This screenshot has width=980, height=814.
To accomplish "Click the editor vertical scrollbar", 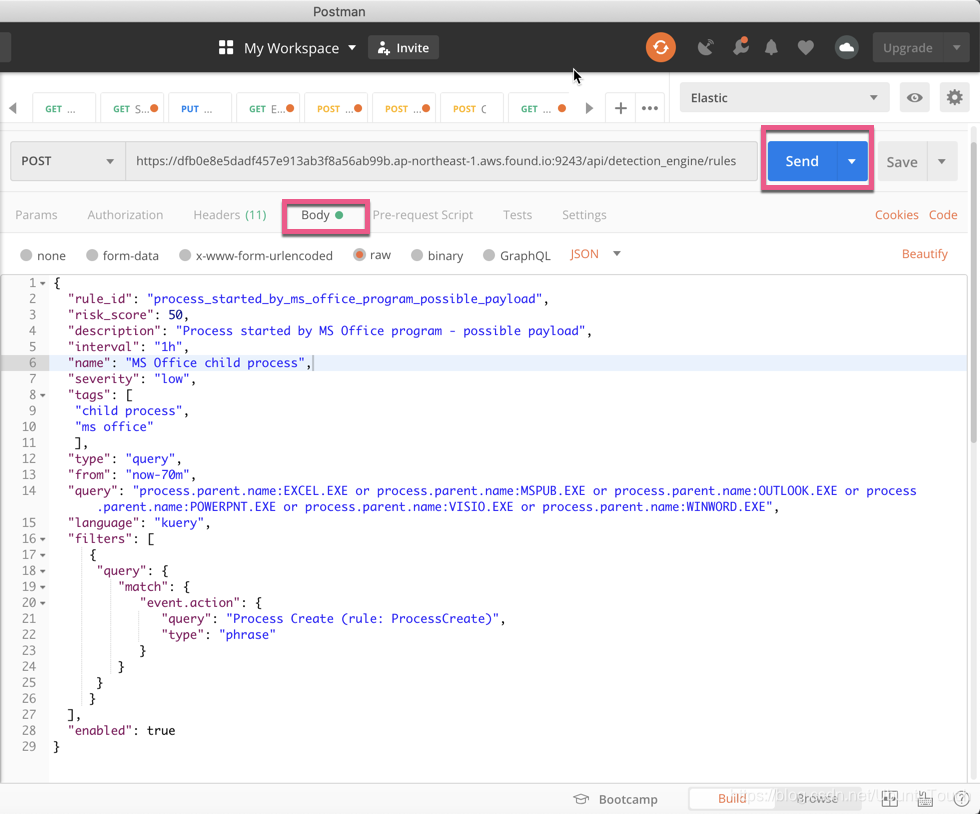I will pyautogui.click(x=973, y=294).
